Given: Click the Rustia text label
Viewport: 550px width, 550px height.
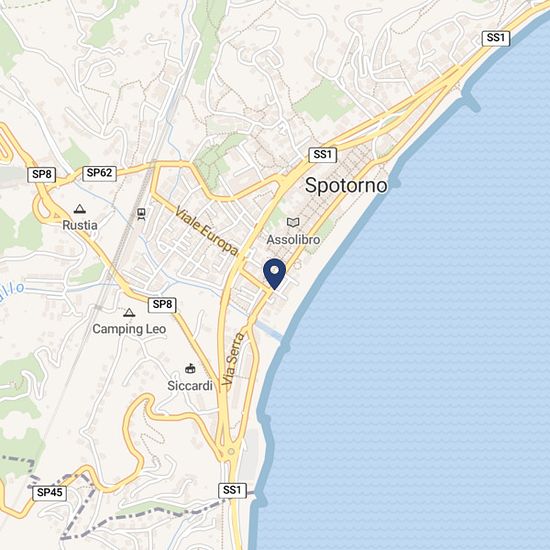Looking at the screenshot, I should (x=80, y=225).
